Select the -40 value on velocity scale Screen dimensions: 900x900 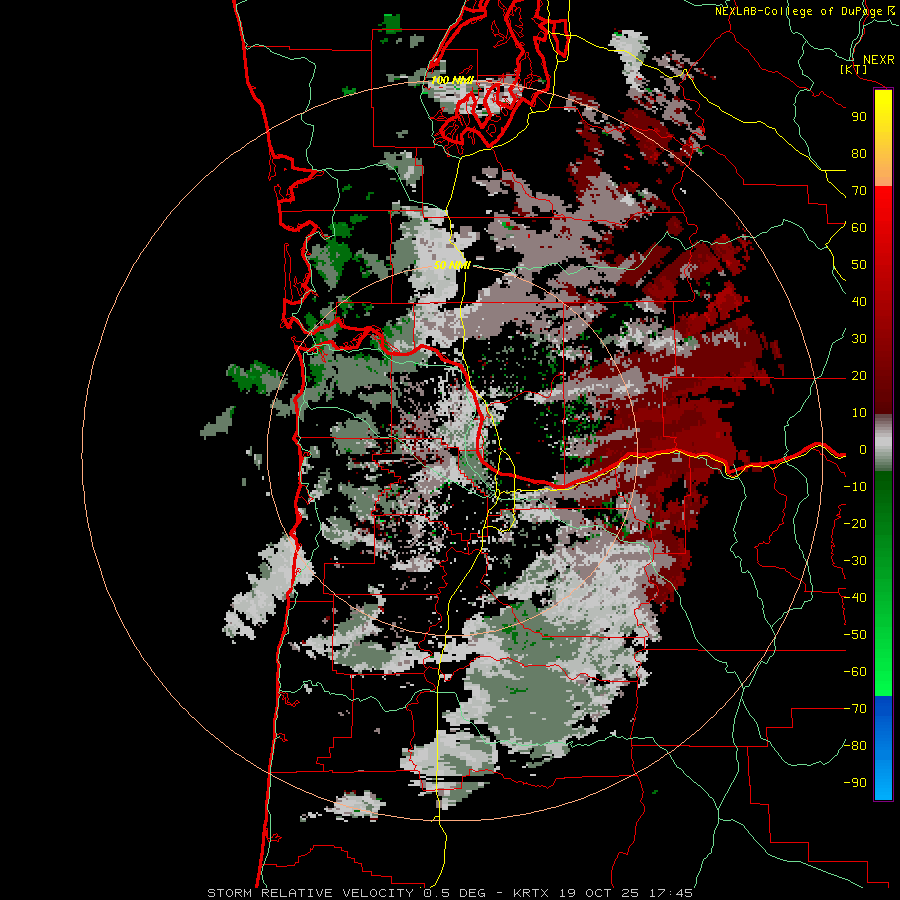pyautogui.click(x=855, y=598)
